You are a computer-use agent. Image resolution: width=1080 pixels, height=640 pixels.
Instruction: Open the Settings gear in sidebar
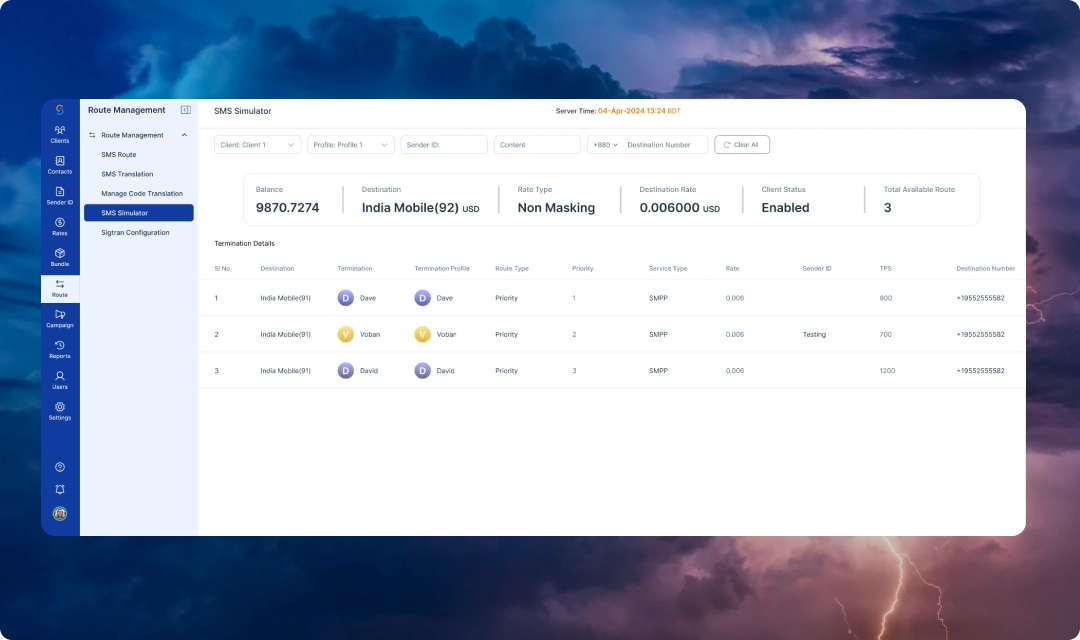tap(60, 411)
